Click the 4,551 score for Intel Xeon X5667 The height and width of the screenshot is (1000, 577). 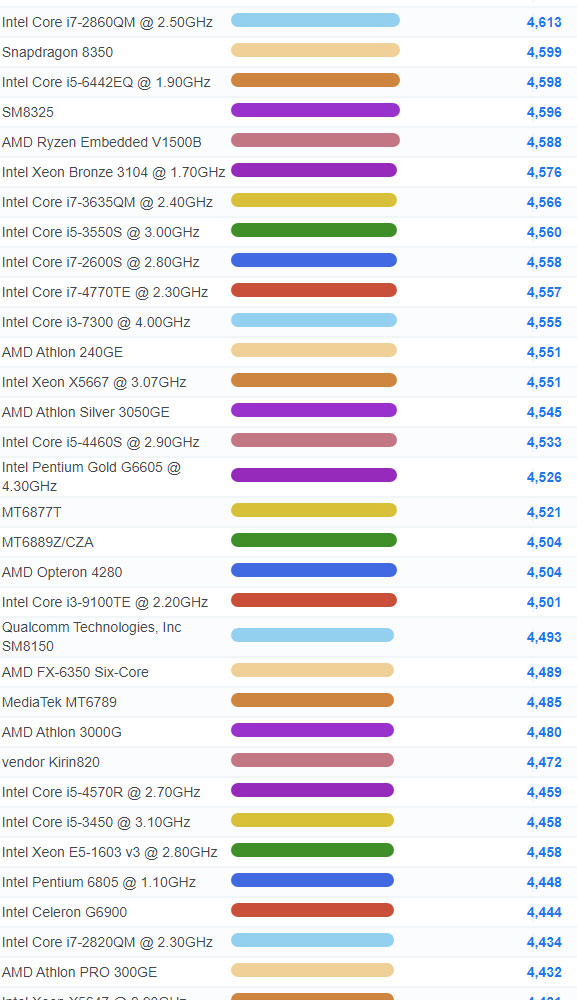click(544, 382)
